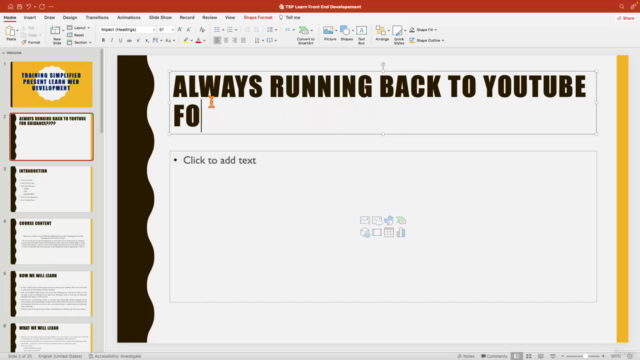The image size is (640, 360).
Task: Click the Tell me search box
Action: [x=289, y=18]
